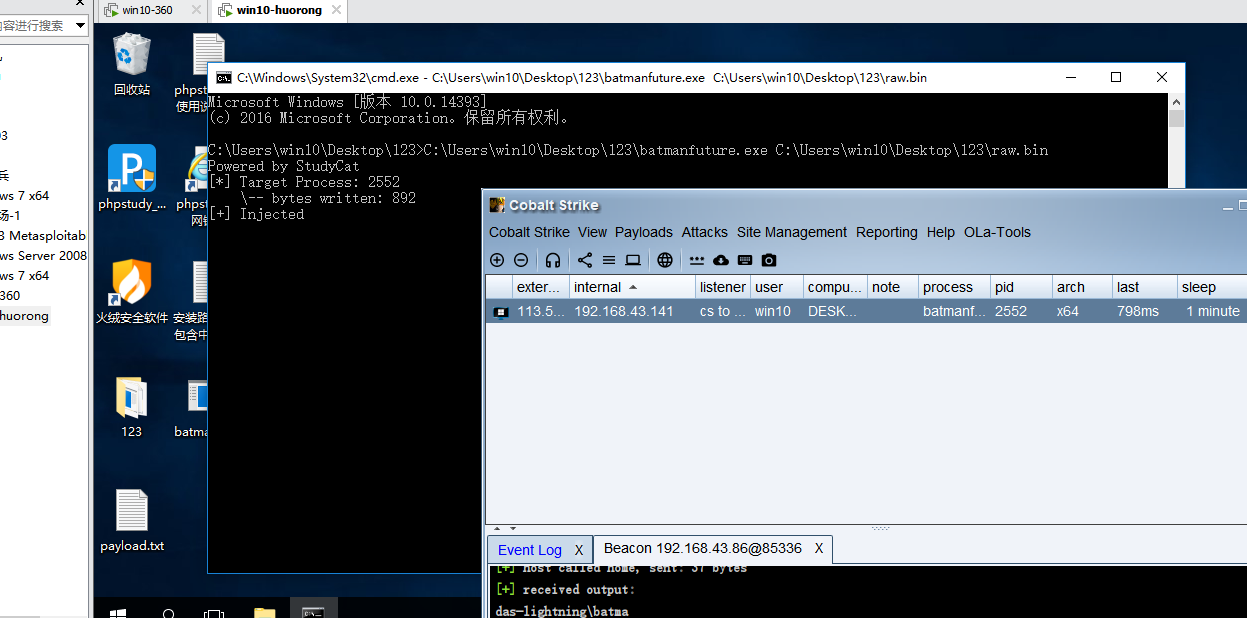The width and height of the screenshot is (1247, 618).
Task: Select the win10-huorong VM tab
Action: click(x=279, y=10)
